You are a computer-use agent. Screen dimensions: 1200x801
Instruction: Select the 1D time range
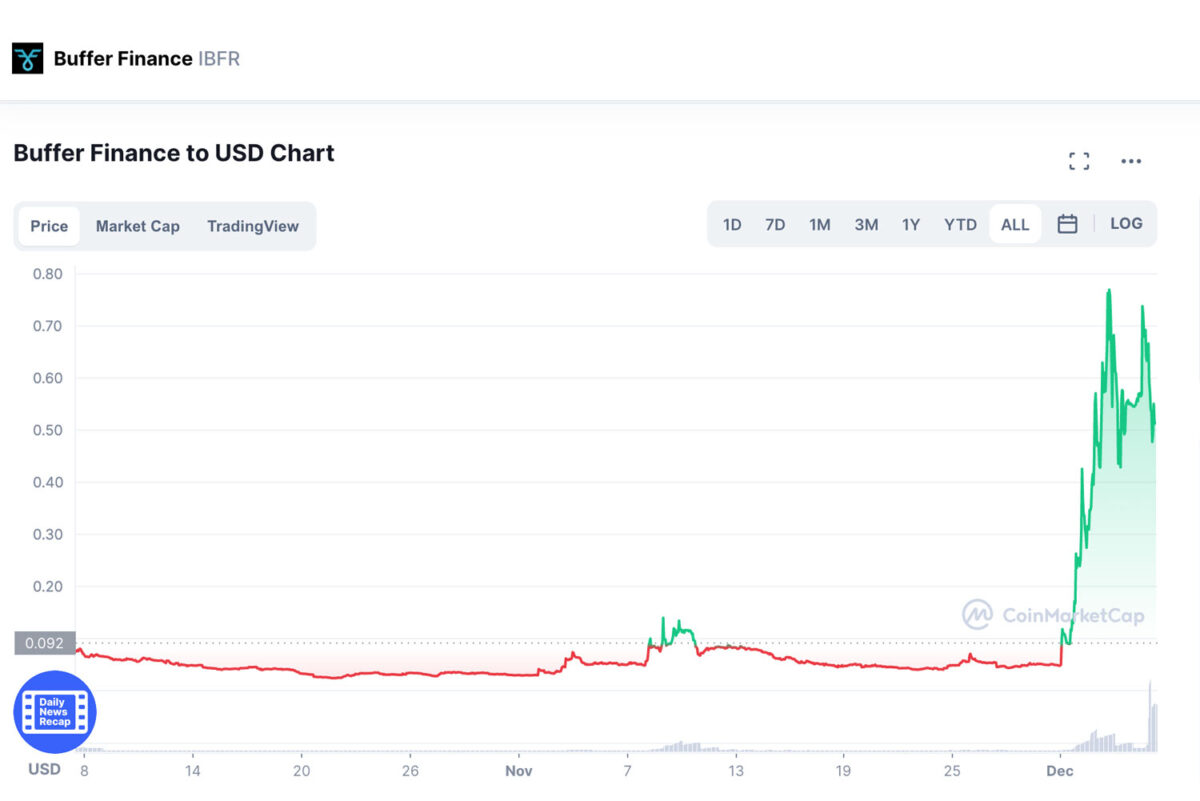coord(732,225)
